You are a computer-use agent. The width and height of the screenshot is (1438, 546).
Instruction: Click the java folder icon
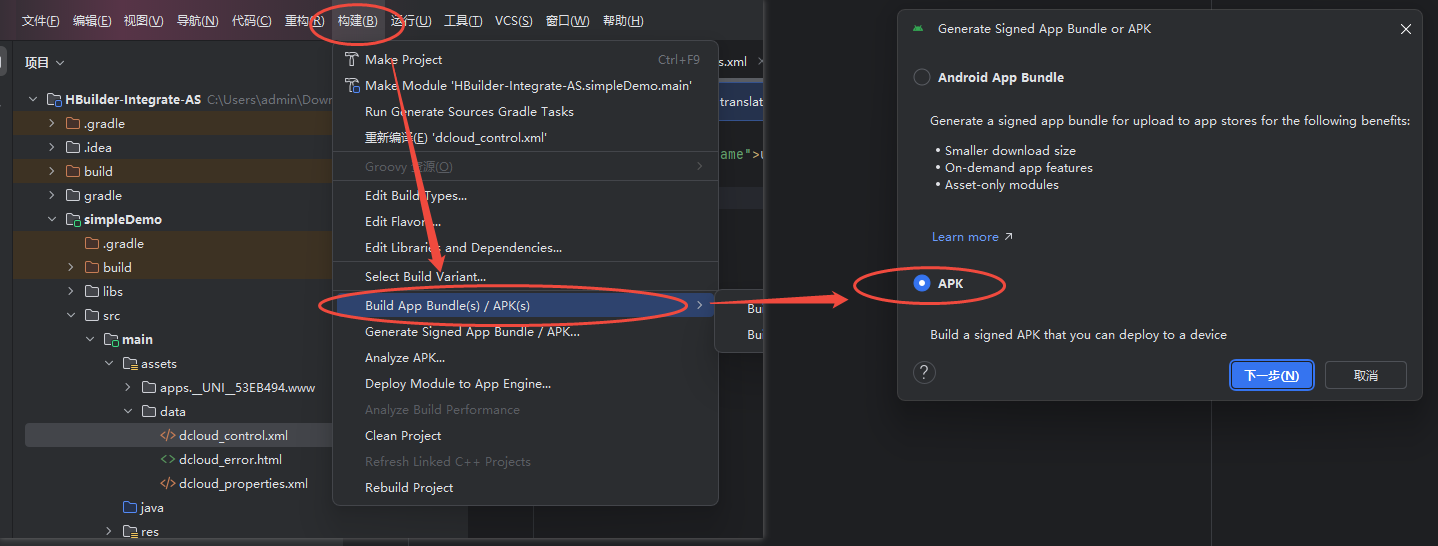click(x=130, y=507)
